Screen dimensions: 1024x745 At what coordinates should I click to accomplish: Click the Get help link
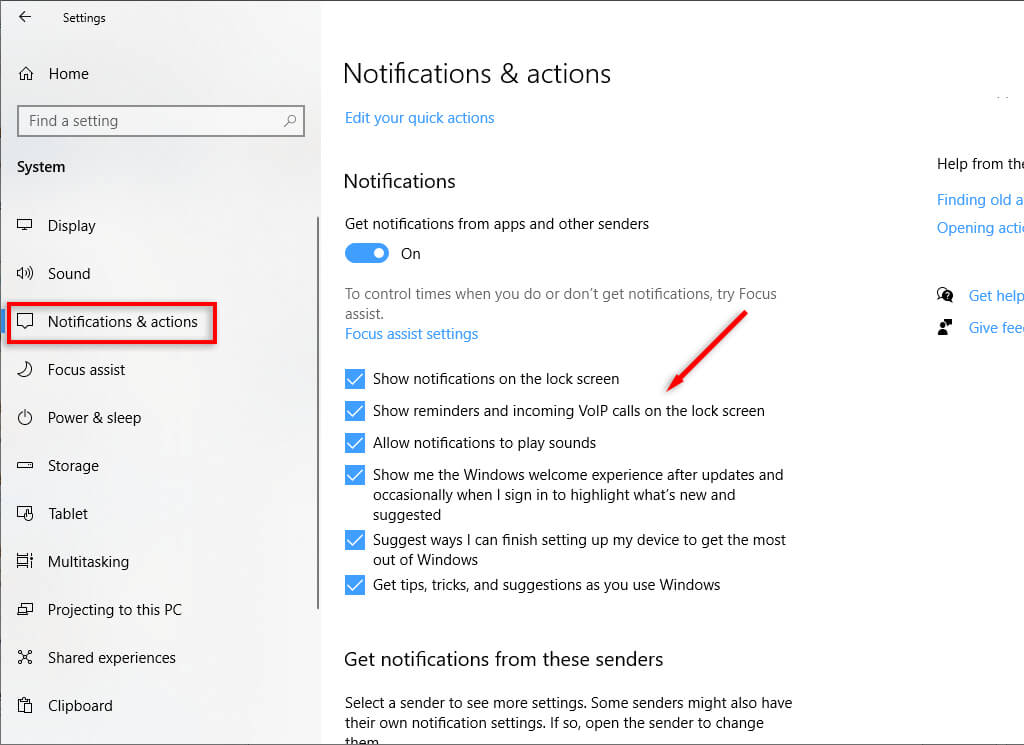pyautogui.click(x=996, y=296)
